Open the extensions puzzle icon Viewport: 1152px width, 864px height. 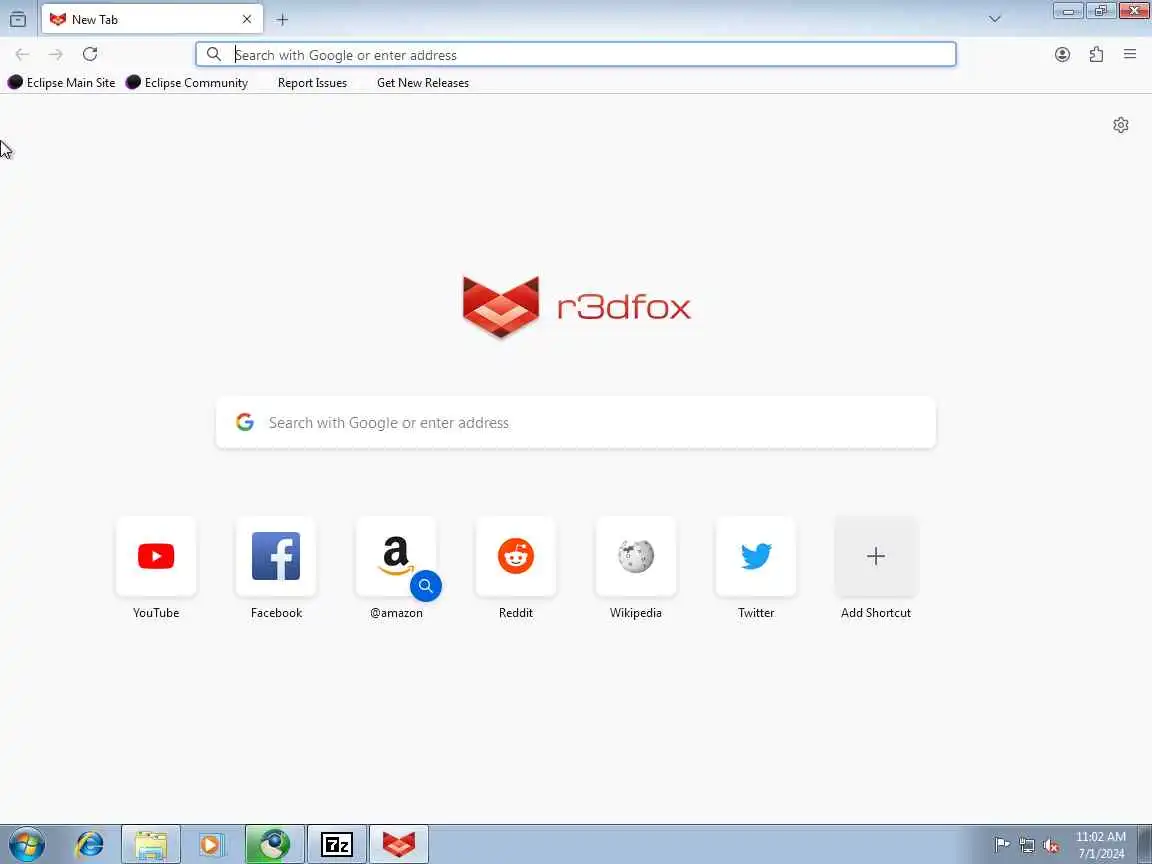coord(1096,54)
